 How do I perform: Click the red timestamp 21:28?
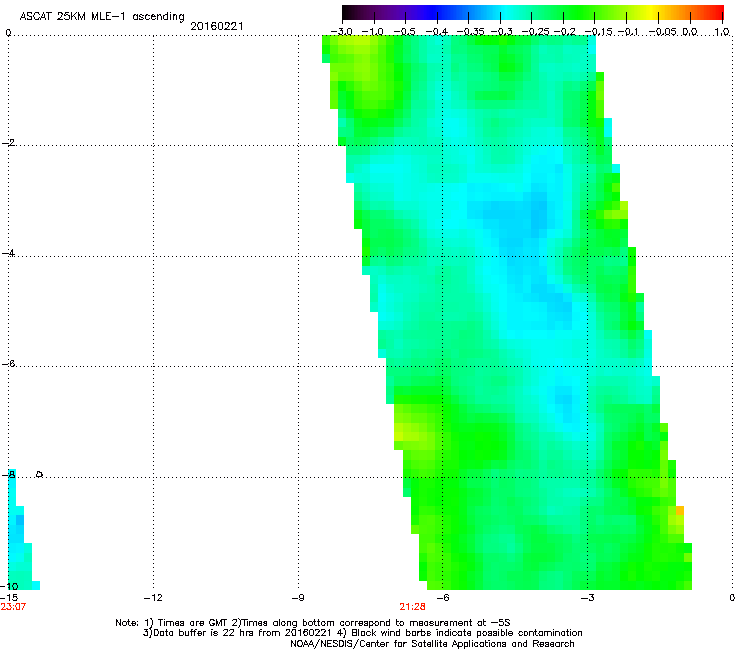coord(412,607)
